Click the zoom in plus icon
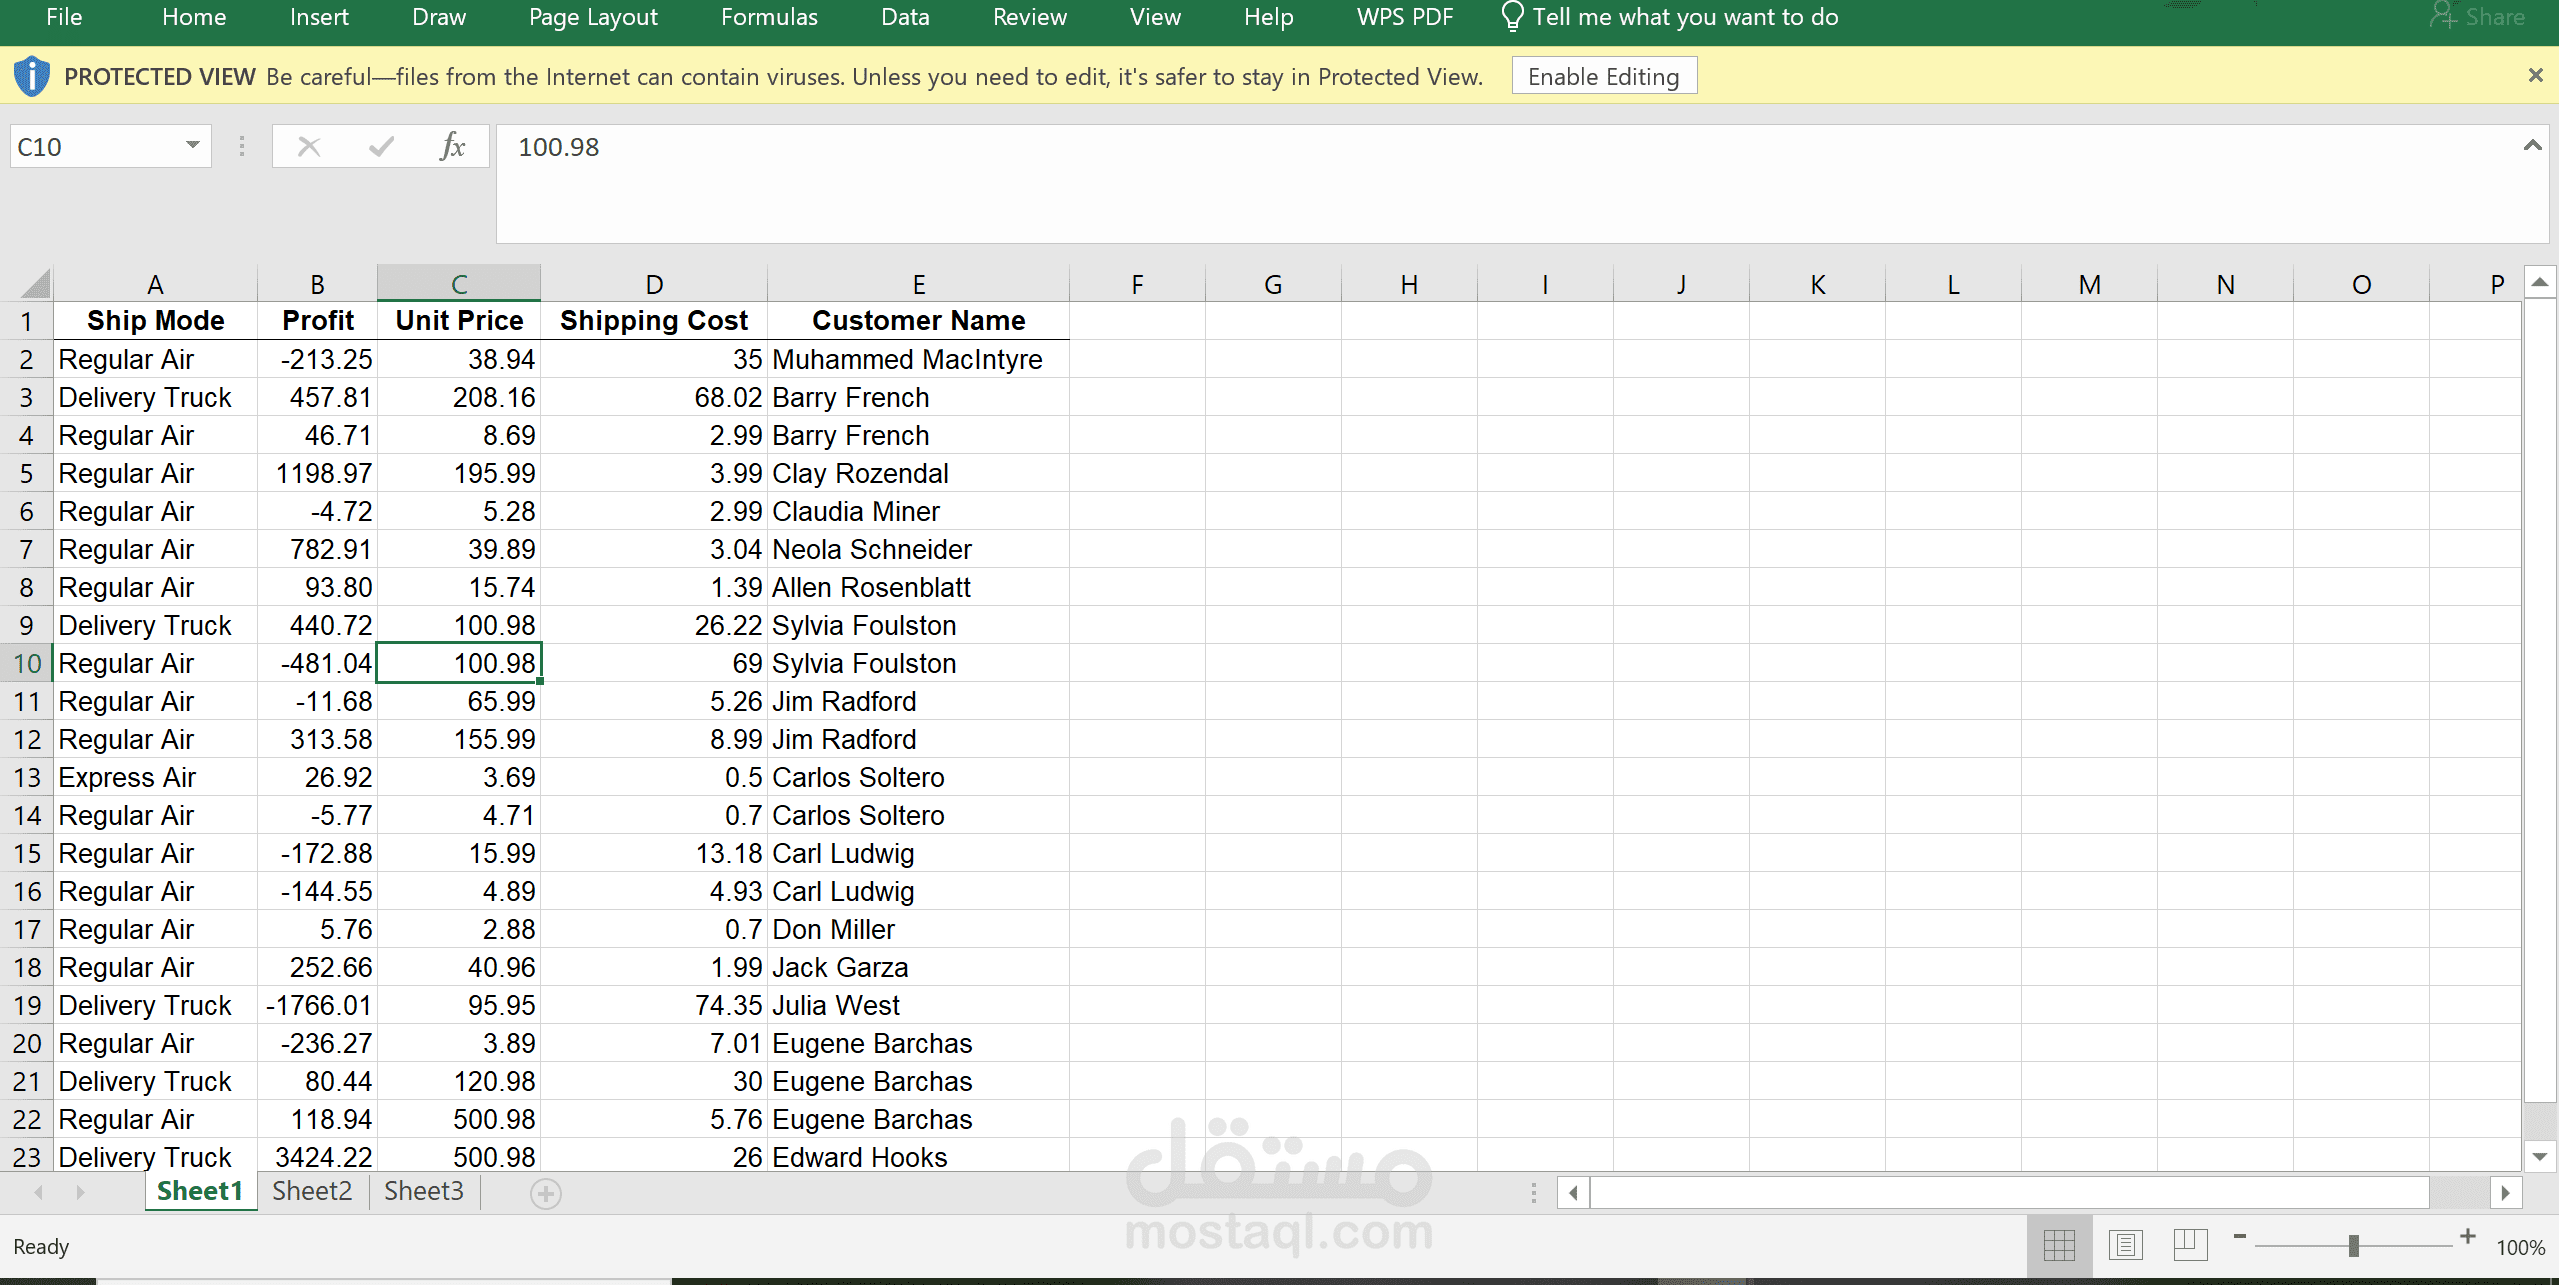This screenshot has width=2559, height=1285. [2468, 1237]
